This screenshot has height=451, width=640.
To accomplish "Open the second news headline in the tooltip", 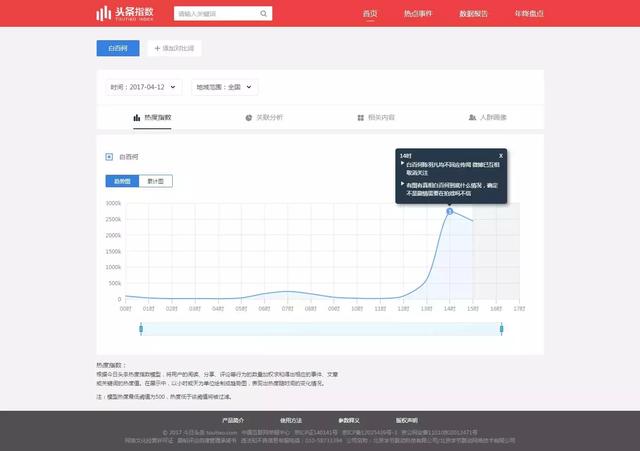I will coord(451,189).
